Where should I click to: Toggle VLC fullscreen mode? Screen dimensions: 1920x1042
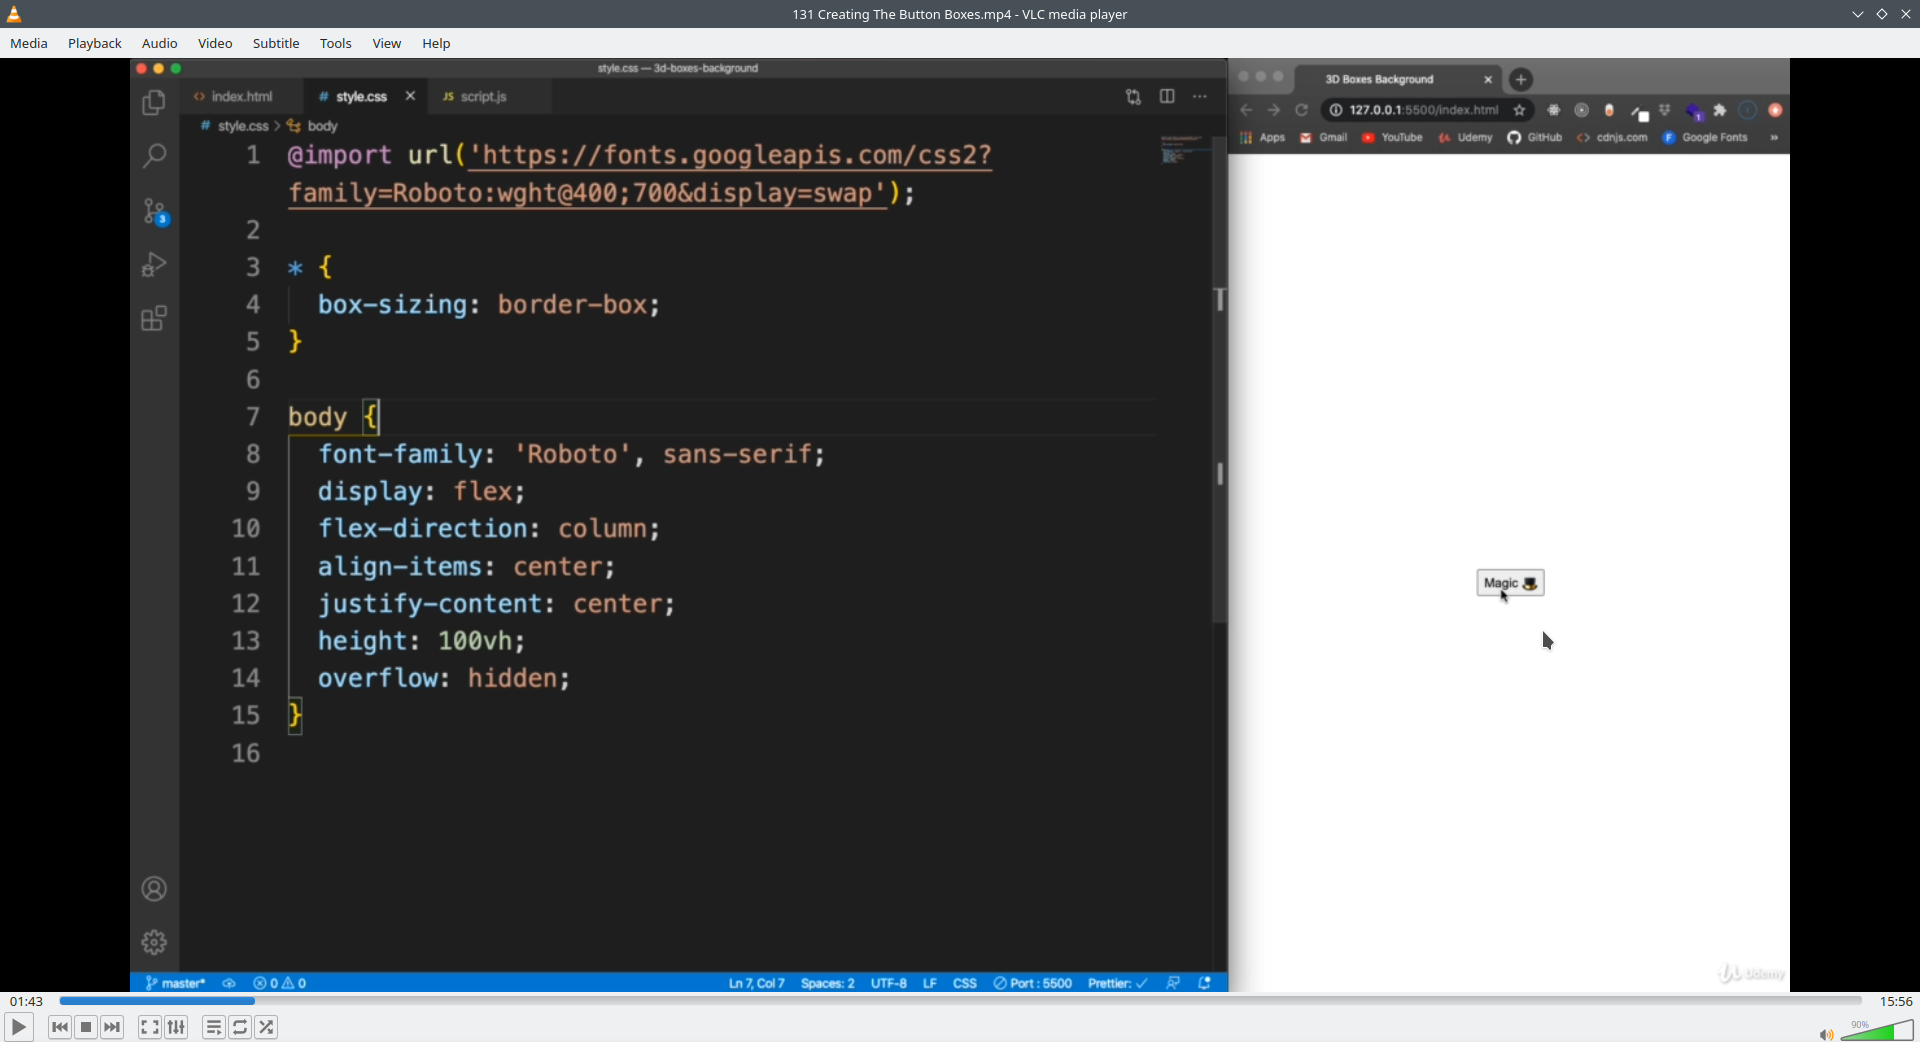point(149,1027)
